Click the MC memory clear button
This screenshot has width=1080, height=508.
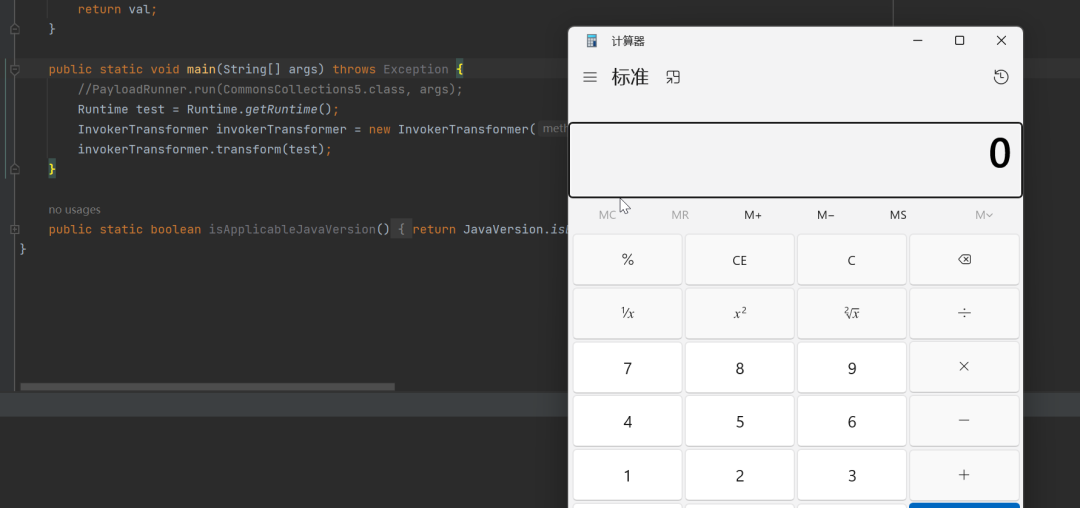[x=608, y=215]
